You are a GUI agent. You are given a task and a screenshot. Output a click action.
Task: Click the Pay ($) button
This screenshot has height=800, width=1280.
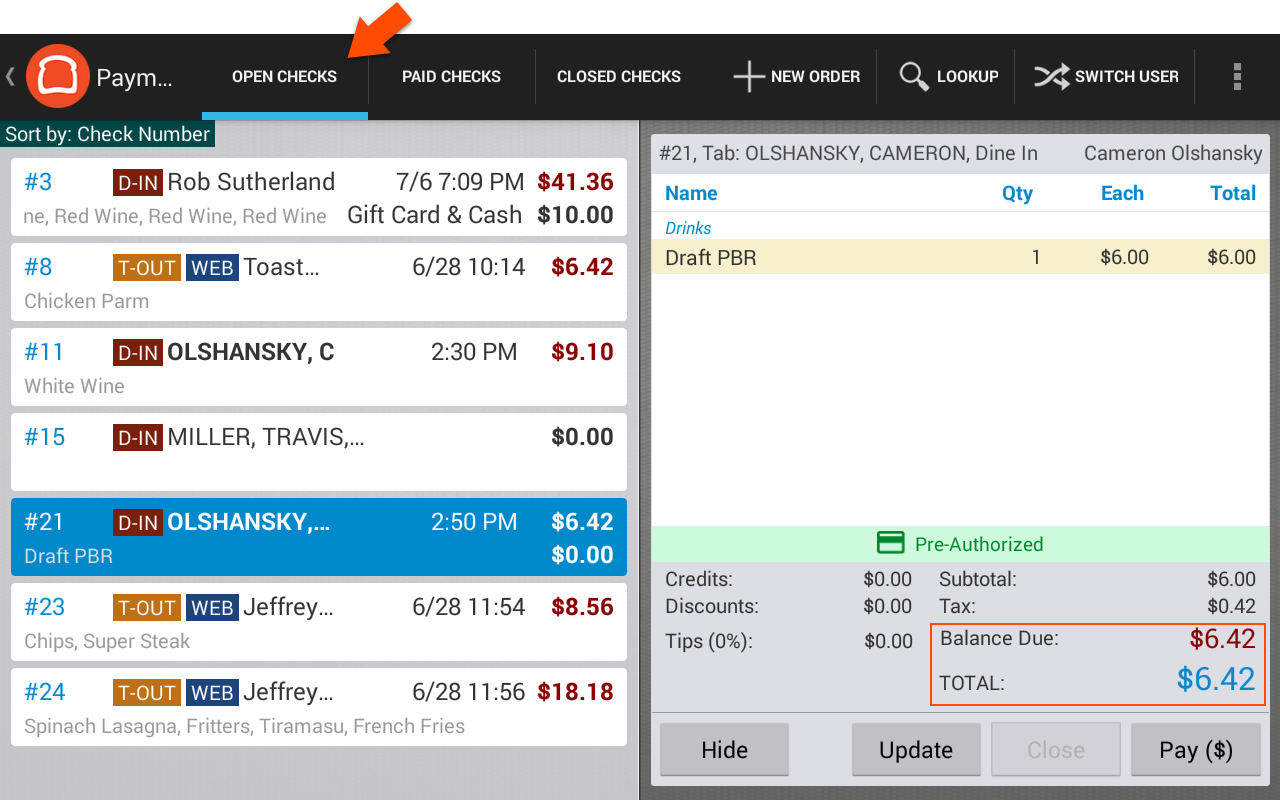click(x=1196, y=749)
